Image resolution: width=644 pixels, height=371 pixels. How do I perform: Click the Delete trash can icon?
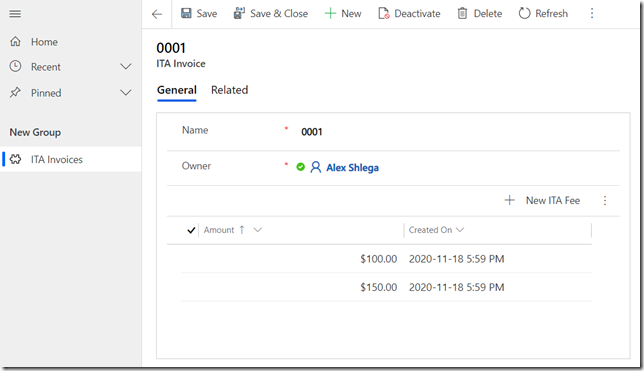462,13
